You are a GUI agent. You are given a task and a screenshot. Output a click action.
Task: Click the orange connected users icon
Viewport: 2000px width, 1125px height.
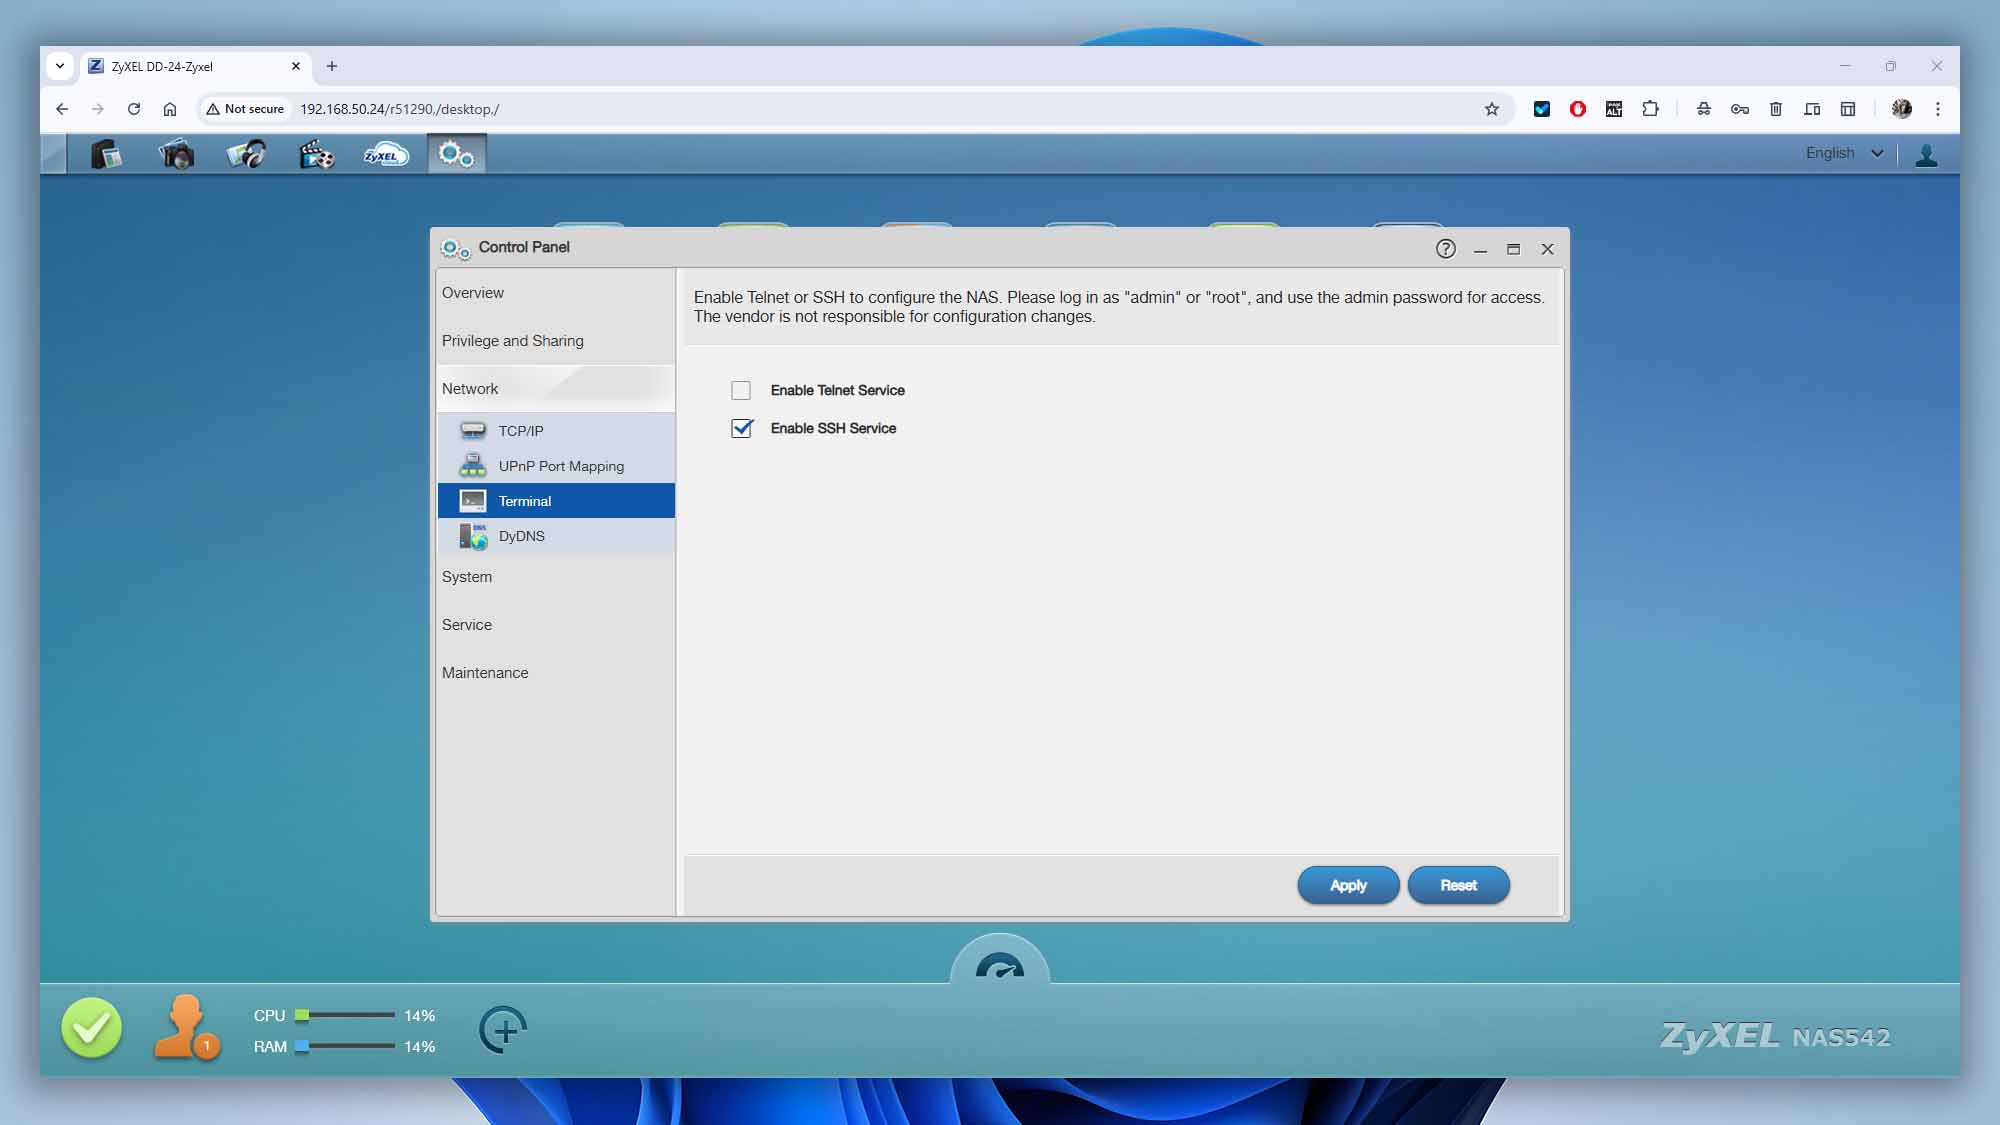click(186, 1028)
